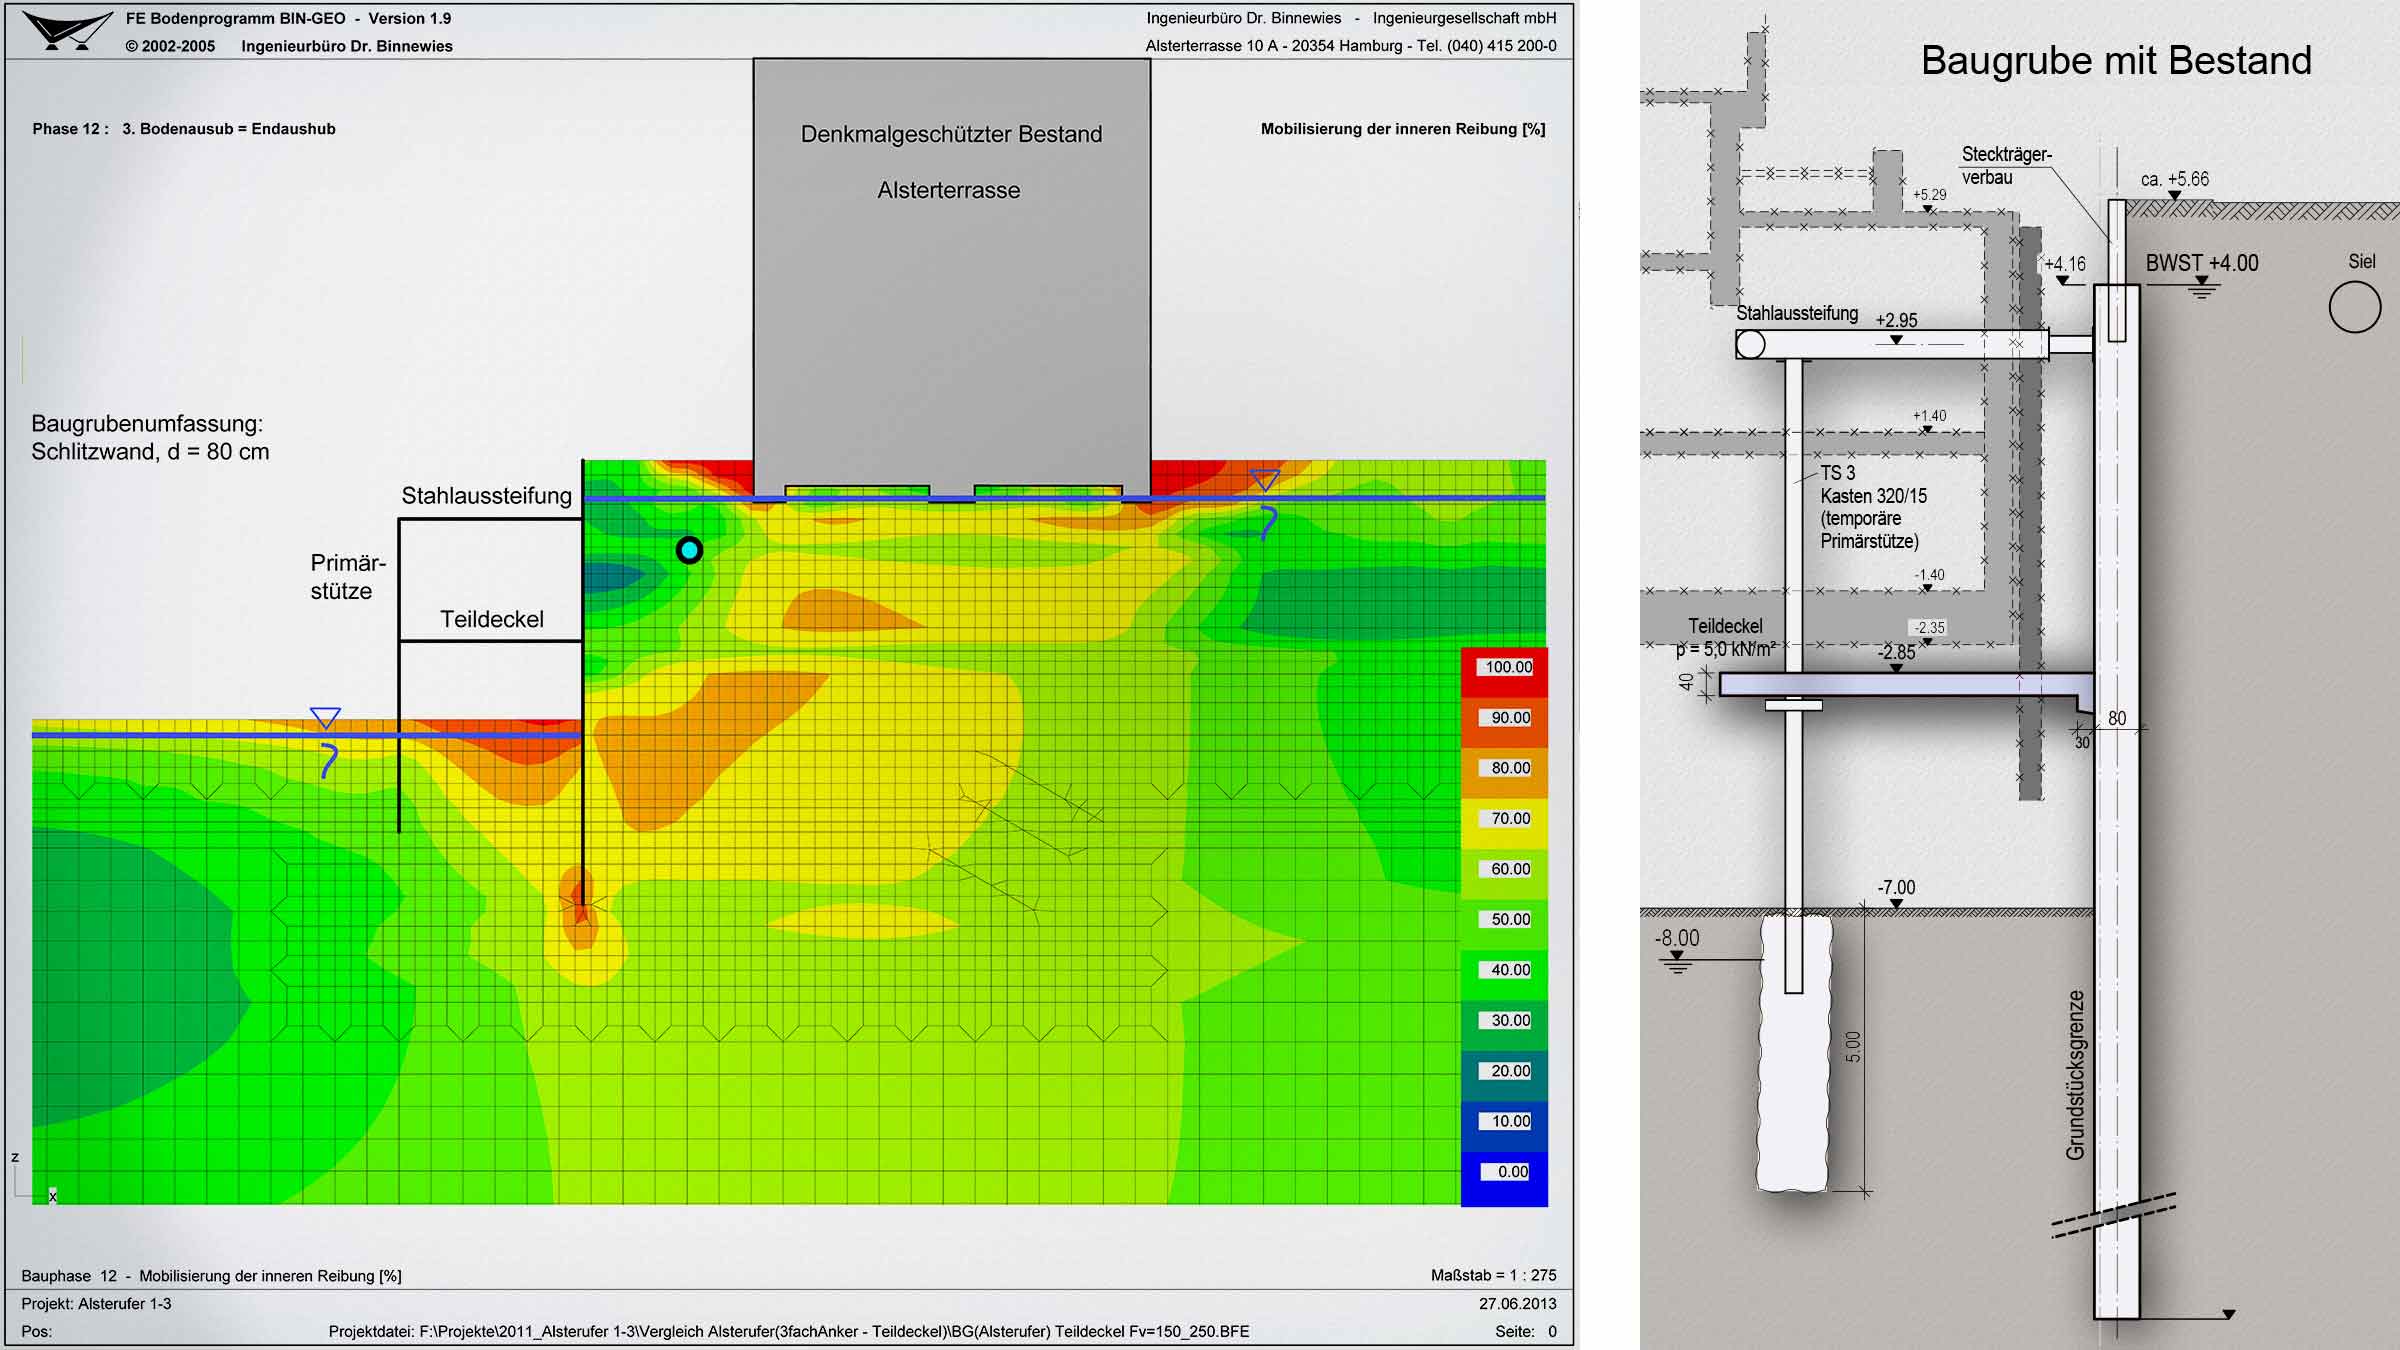Click the Steckträgerverbau label
Viewport: 2400px width, 1350px height.
point(2006,166)
